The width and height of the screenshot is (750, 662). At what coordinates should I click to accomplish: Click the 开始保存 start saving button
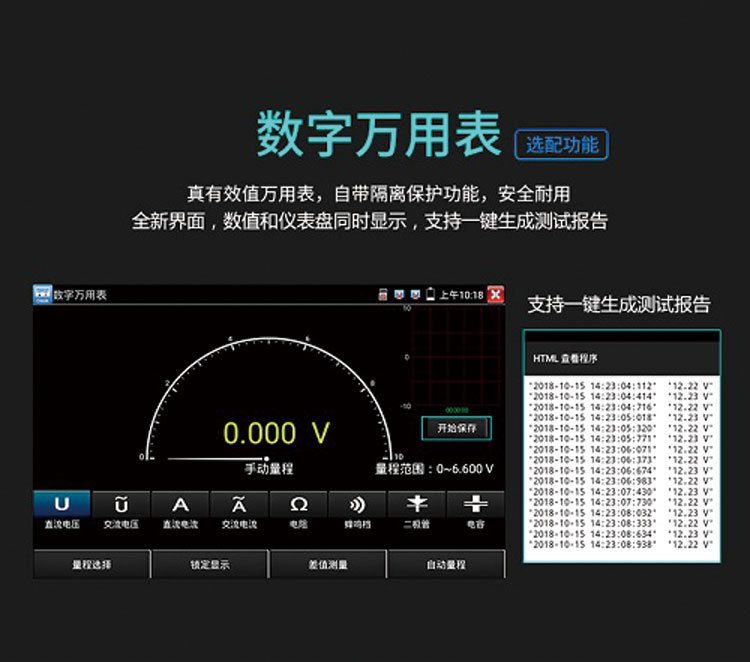(456, 428)
